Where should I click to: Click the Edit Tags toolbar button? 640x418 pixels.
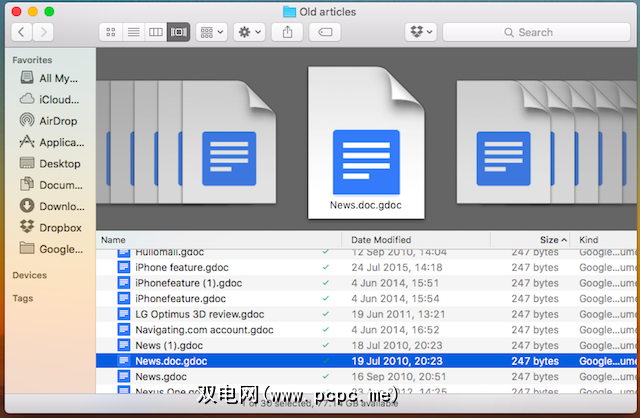(325, 32)
